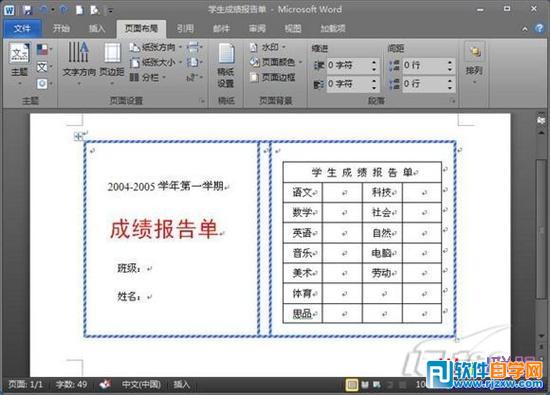
Task: Open 页边距 margins options
Action: pyautogui.click(x=112, y=63)
